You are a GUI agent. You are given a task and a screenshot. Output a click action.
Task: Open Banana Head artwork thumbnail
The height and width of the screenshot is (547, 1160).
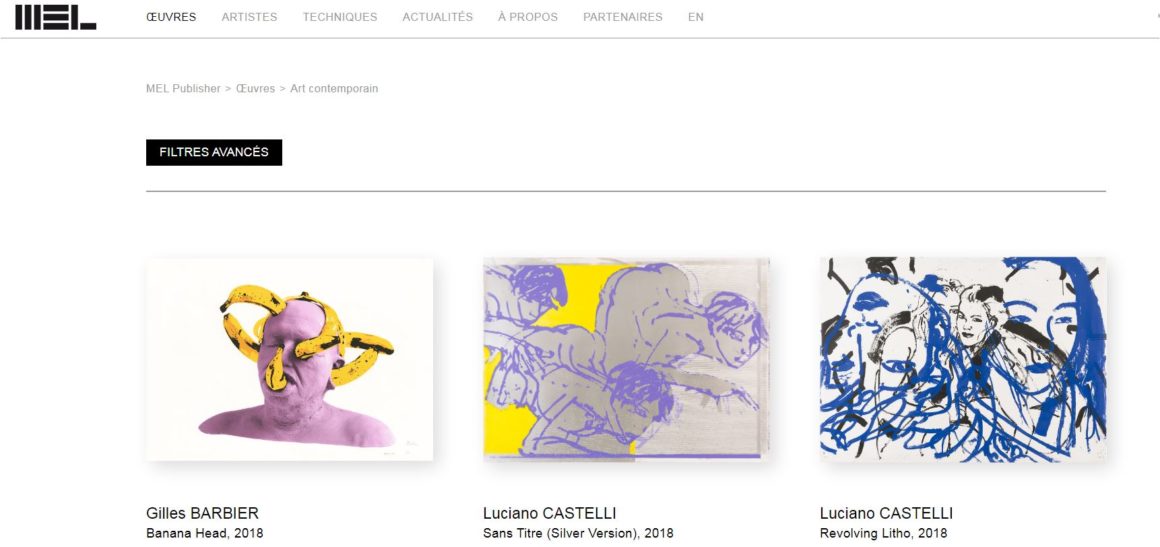(289, 360)
